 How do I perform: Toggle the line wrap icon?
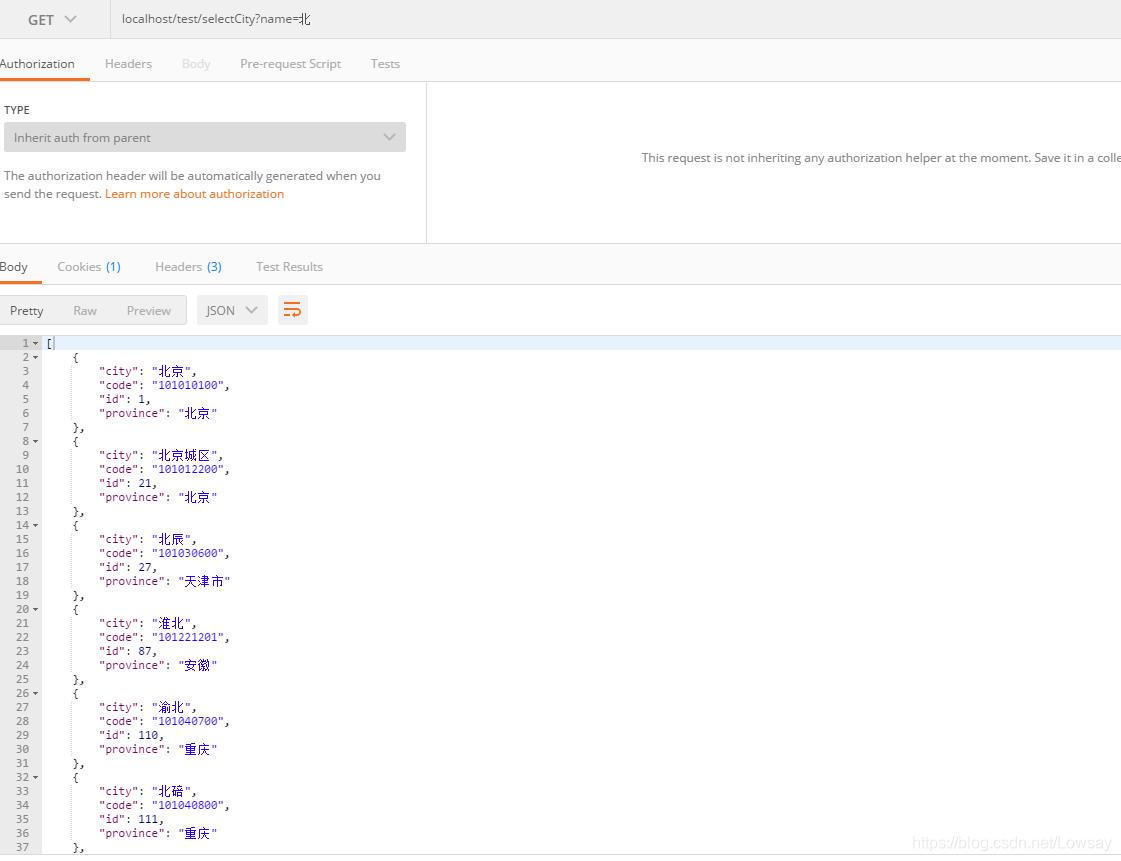(x=292, y=310)
